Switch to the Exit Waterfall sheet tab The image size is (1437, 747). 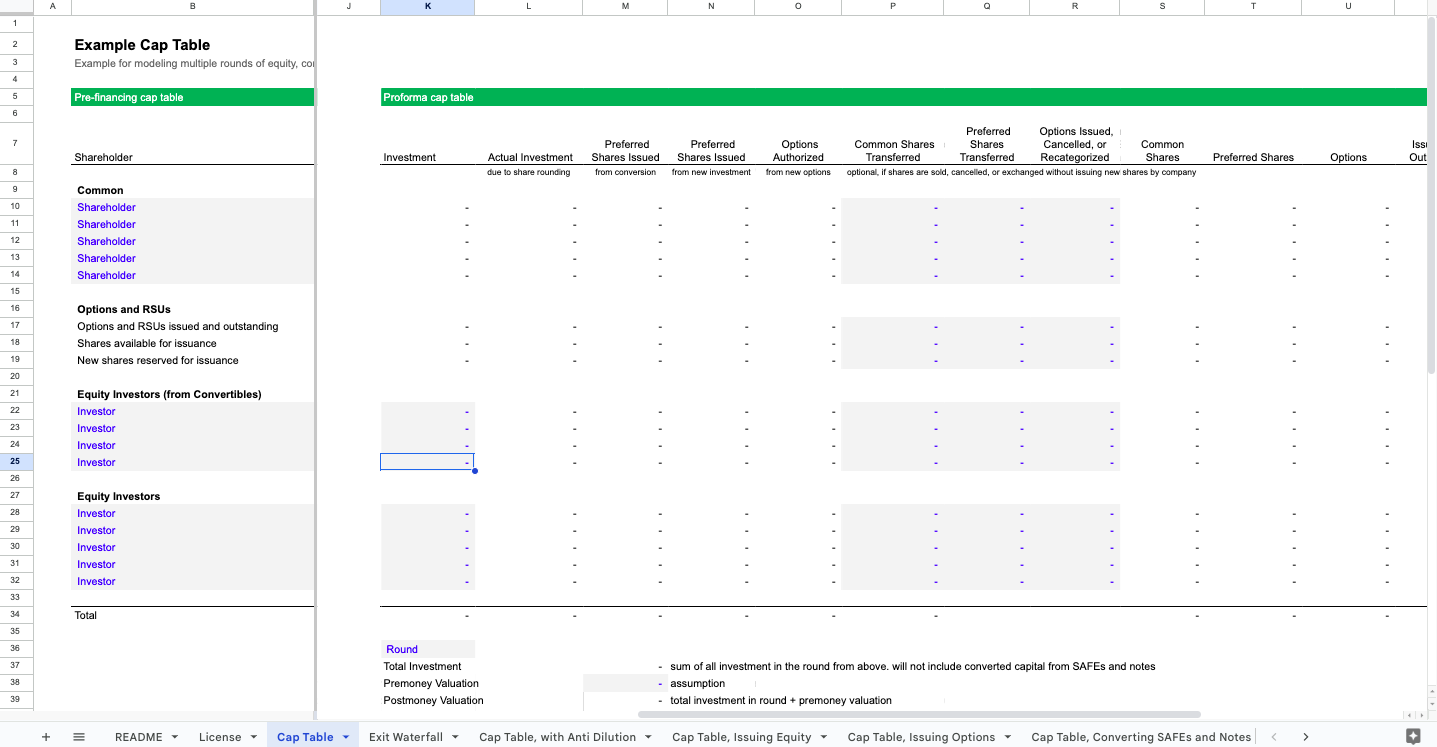click(406, 737)
